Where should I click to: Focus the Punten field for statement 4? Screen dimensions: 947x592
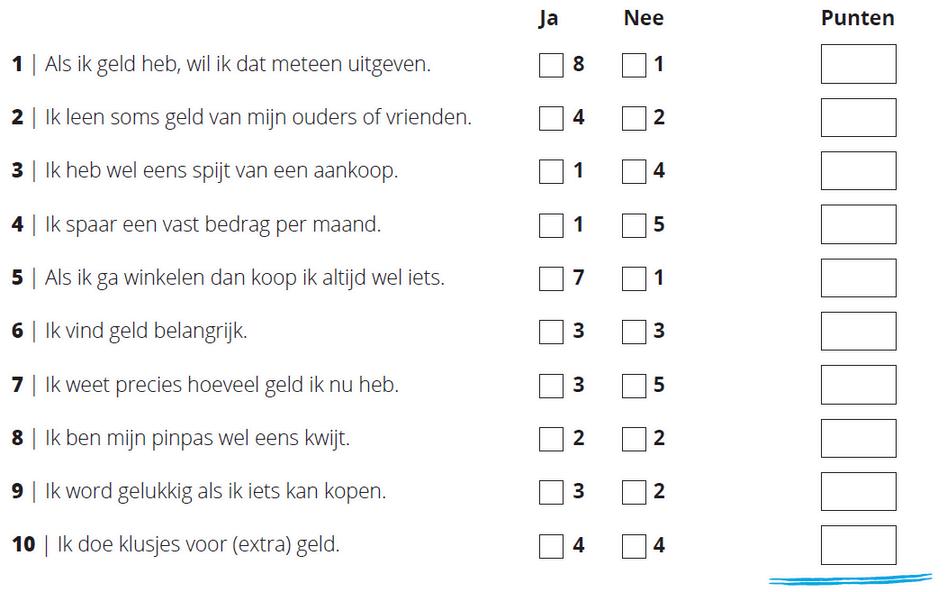[858, 224]
